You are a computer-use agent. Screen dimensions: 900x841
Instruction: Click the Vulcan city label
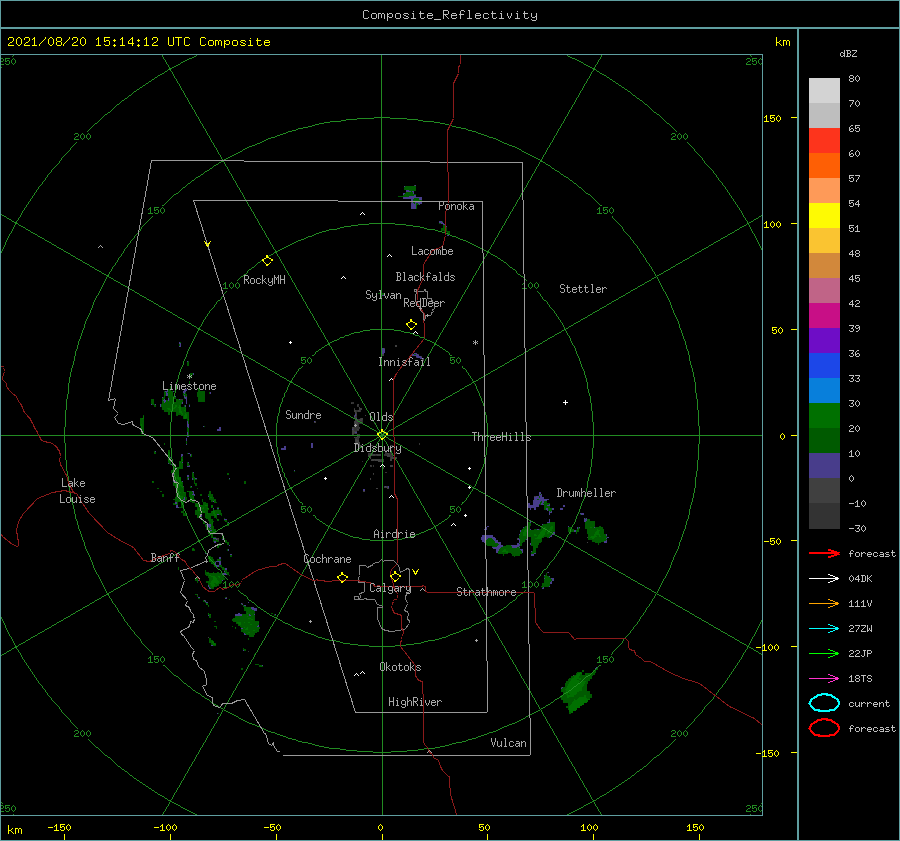point(509,743)
